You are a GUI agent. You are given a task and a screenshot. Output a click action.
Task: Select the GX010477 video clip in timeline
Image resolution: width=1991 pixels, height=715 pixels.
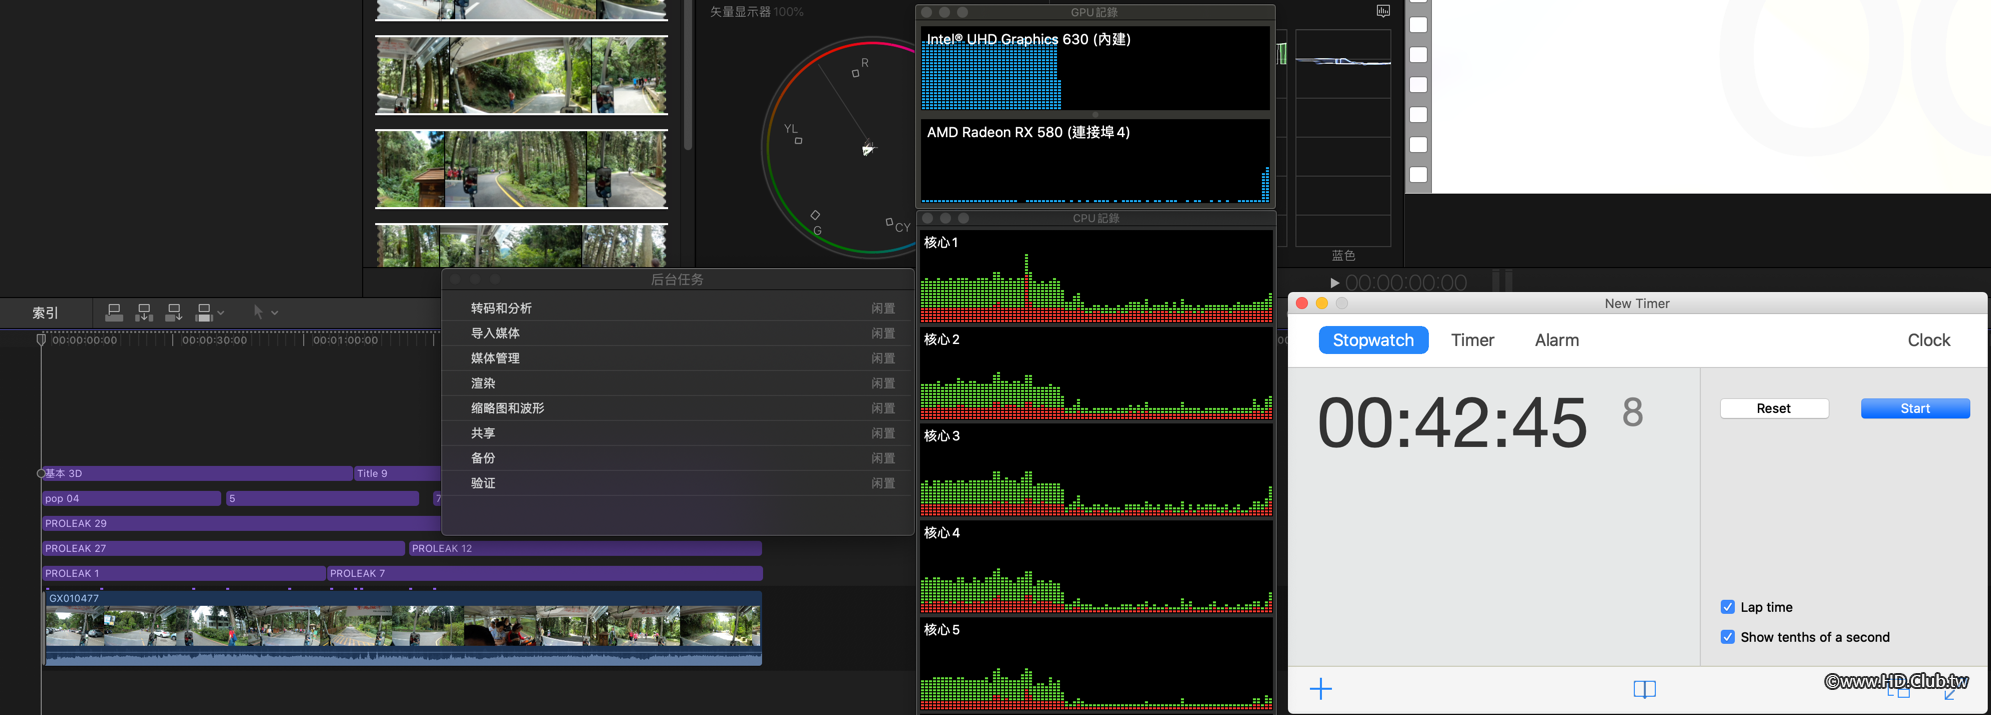pos(402,627)
